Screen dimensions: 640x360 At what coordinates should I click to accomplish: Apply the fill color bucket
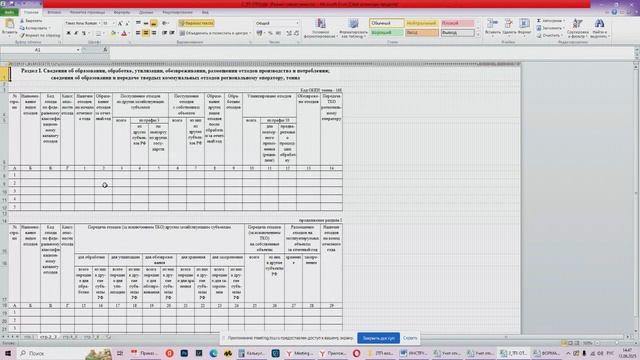click(113, 33)
